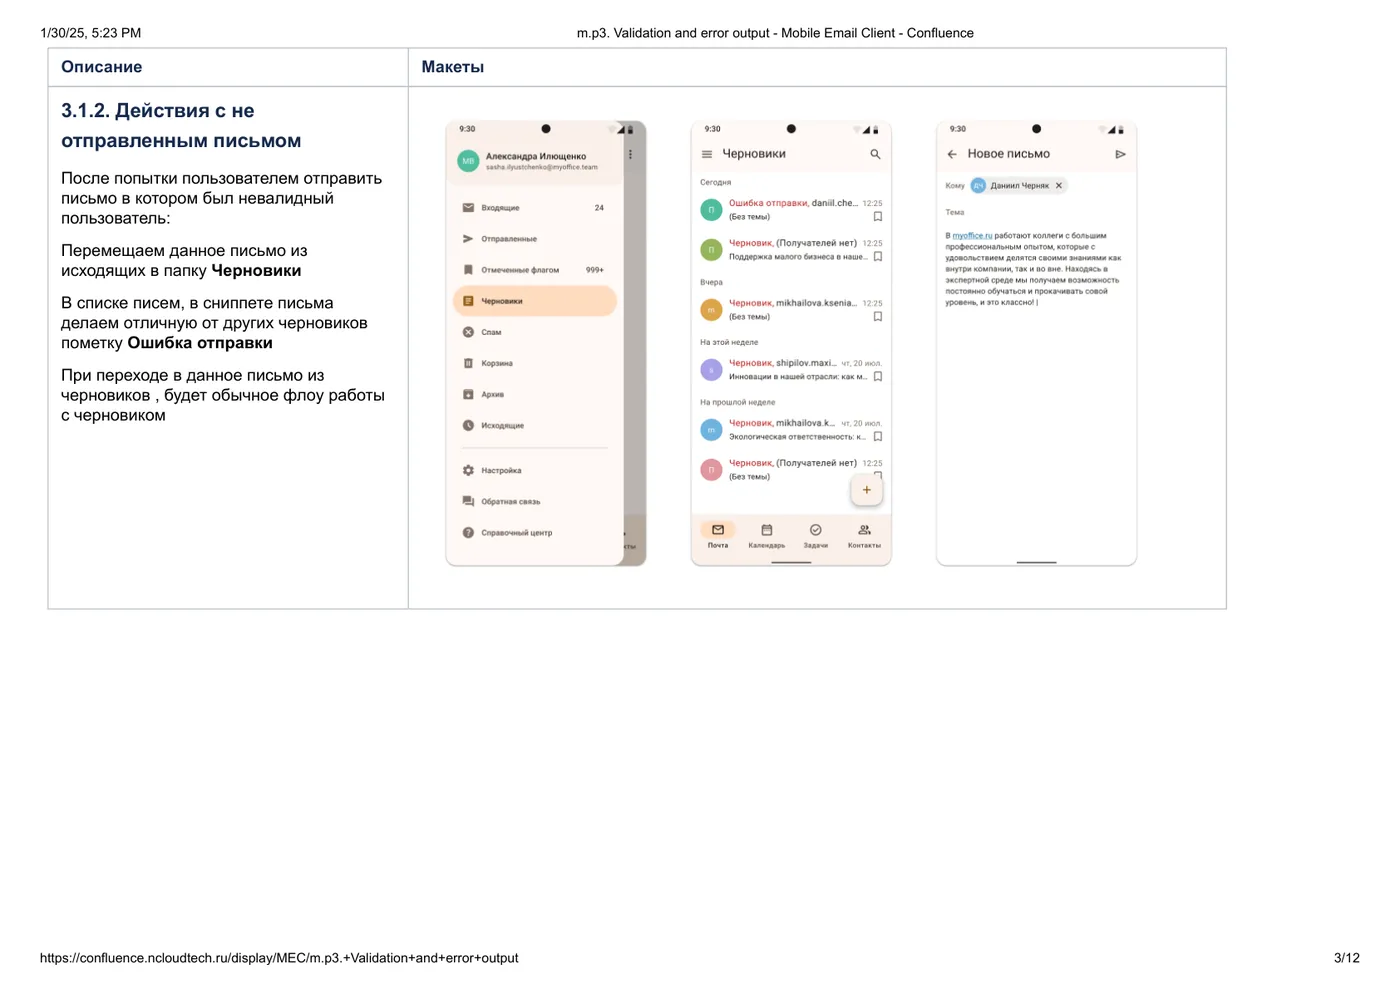Viewport: 1400px width, 989px height.
Task: Click the На этой неделе section header
Action: (729, 343)
